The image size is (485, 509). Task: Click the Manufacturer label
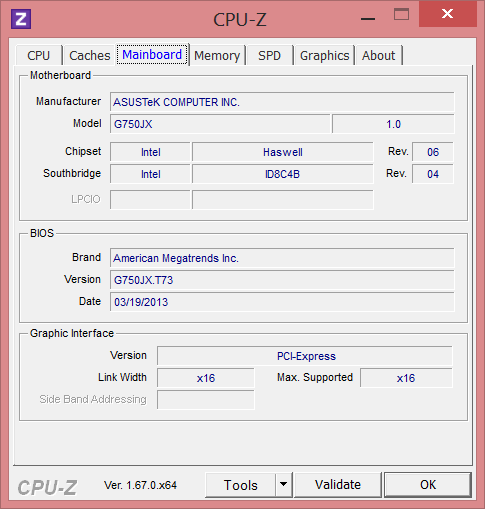[68, 101]
